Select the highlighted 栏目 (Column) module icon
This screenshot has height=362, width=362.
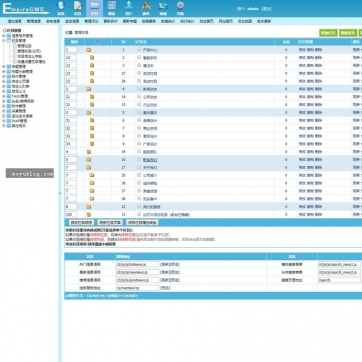pos(95,8)
